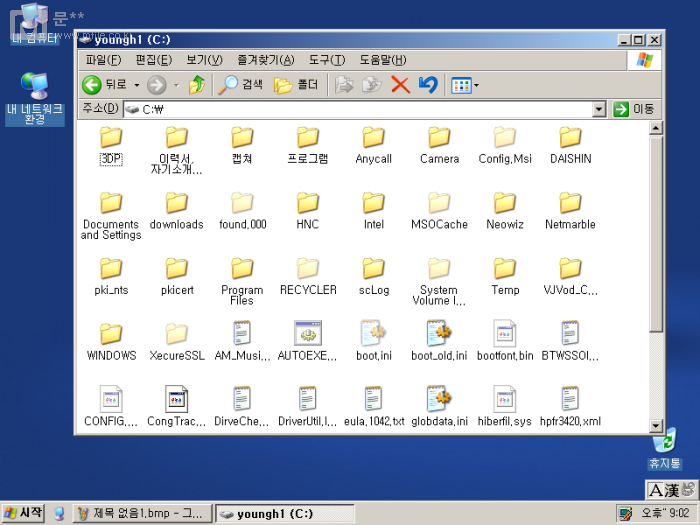The height and width of the screenshot is (525, 700).
Task: Expand the forward button history arrow
Action: [176, 85]
